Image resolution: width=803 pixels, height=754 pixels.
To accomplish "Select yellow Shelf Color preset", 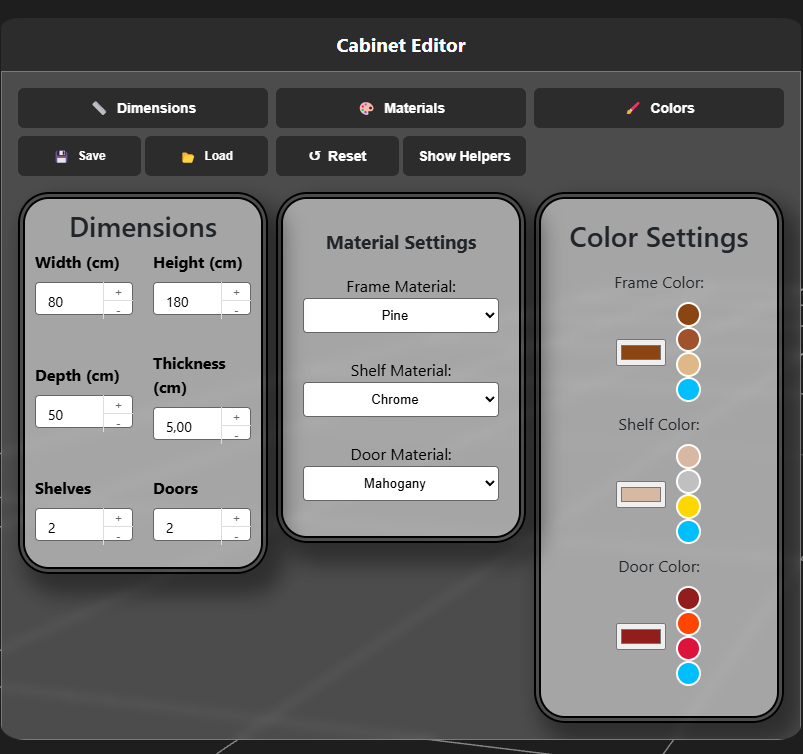I will pos(688,507).
